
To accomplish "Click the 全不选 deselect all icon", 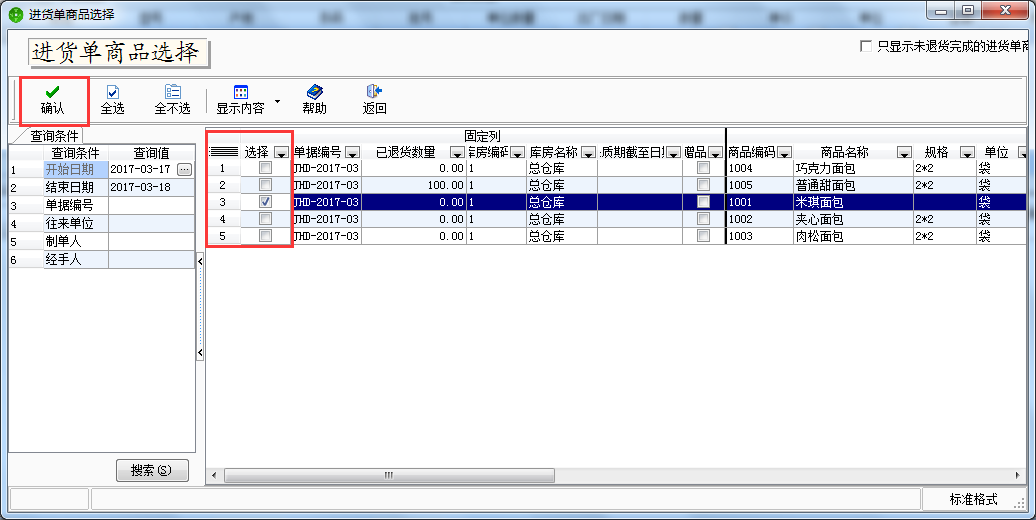I will [x=172, y=92].
